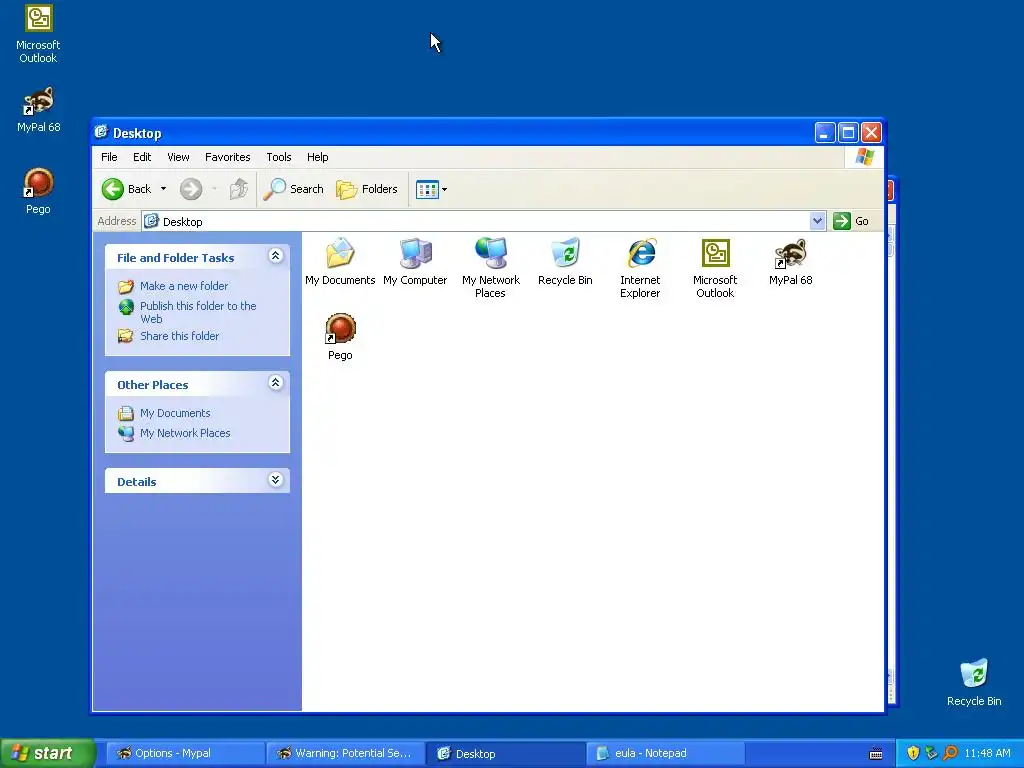Click the yellow security shield tray icon
Image resolution: width=1024 pixels, height=768 pixels.
coord(913,754)
